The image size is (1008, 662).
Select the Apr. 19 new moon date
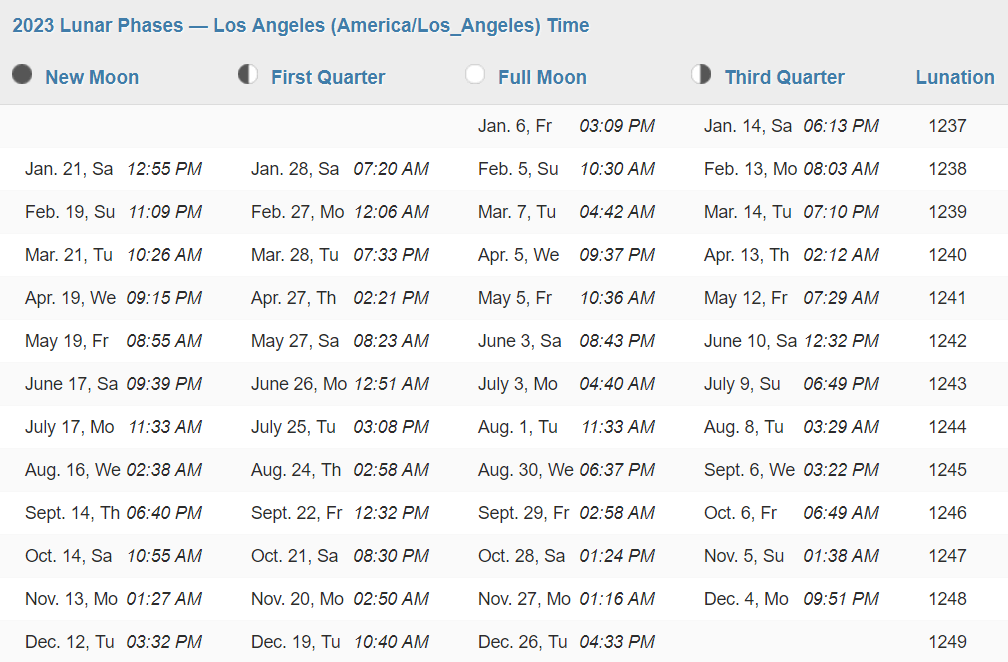(x=70, y=298)
